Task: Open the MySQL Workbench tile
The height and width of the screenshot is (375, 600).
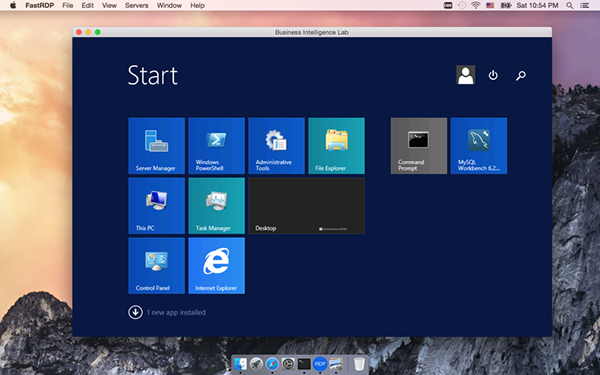Action: pyautogui.click(x=479, y=146)
